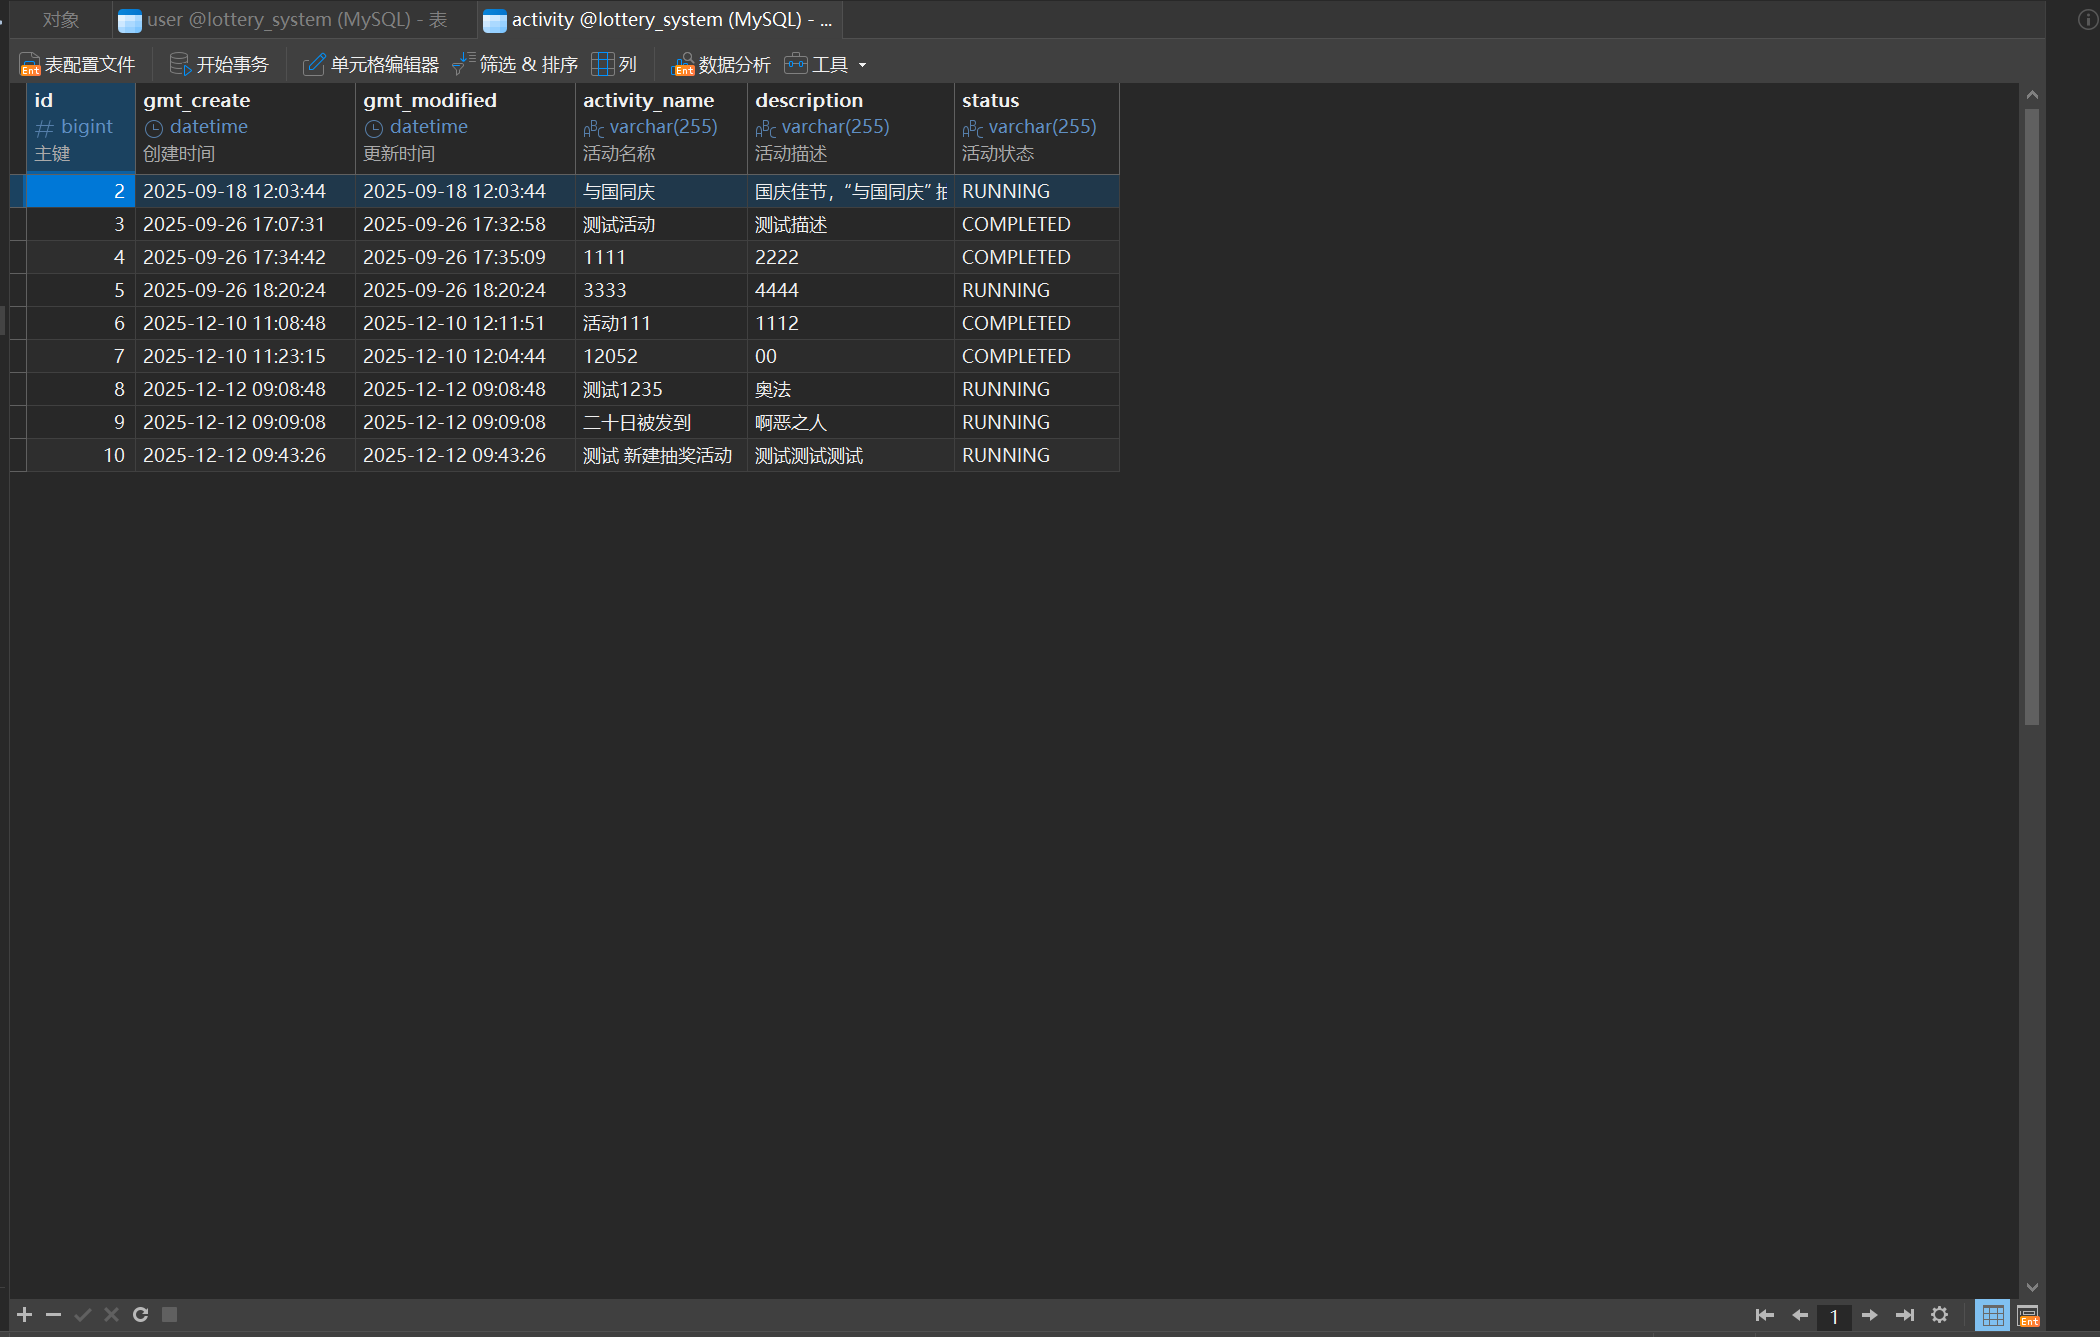Open the cell editor (单元格编辑器)
This screenshot has height=1337, width=2100.
pos(371,65)
